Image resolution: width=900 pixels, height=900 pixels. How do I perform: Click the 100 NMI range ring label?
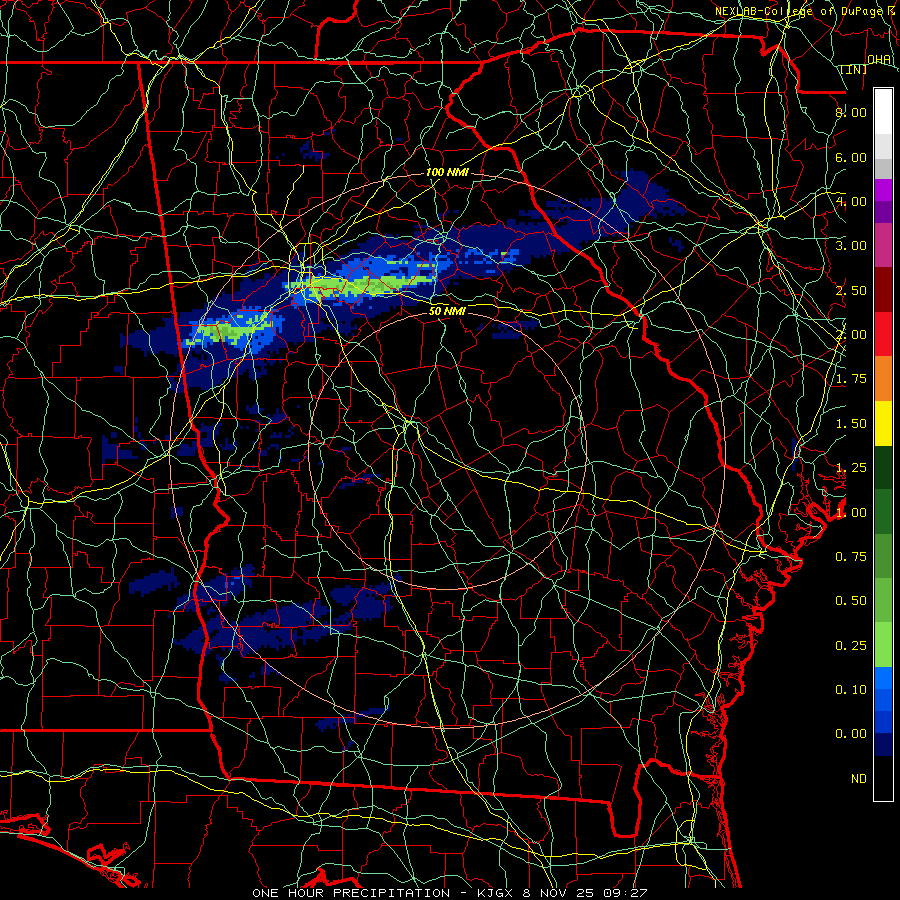(x=447, y=172)
